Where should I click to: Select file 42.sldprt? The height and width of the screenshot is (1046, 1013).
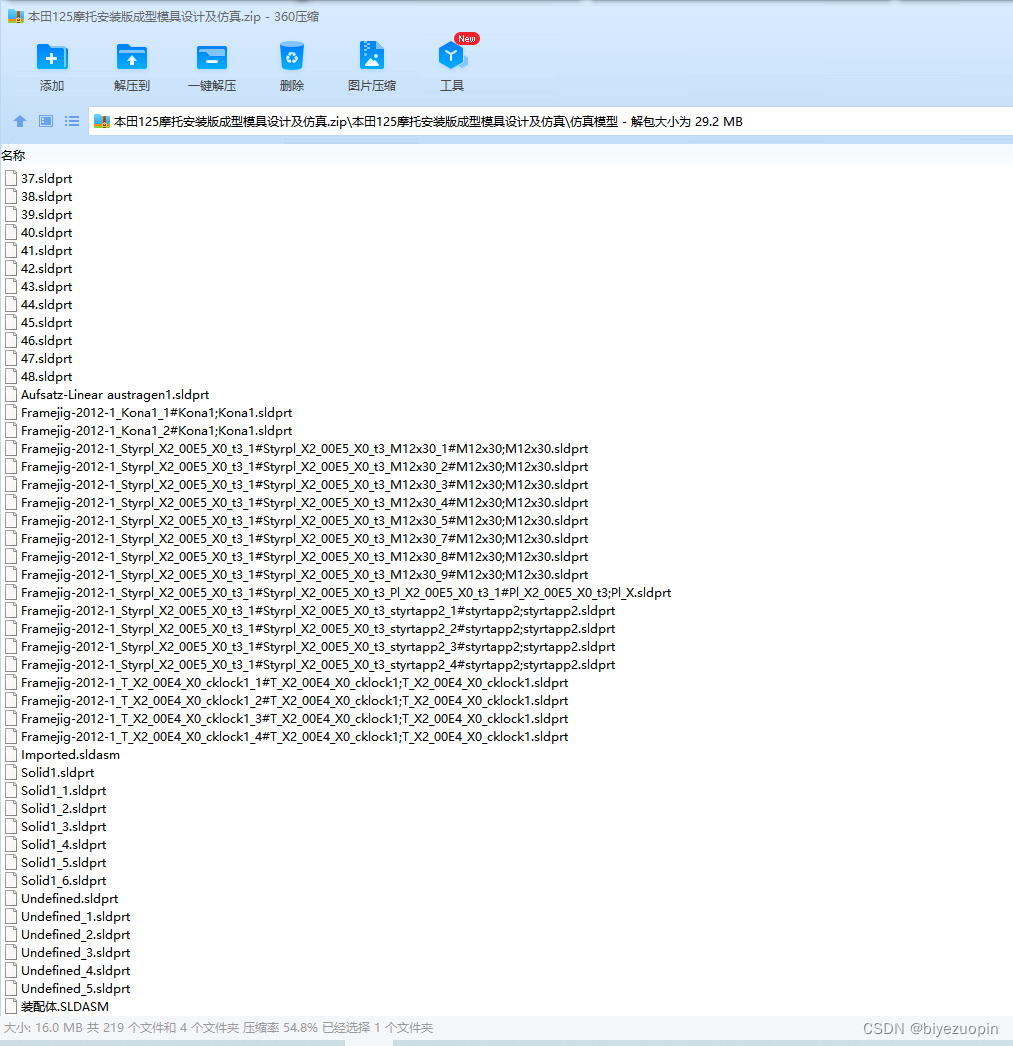coord(46,269)
